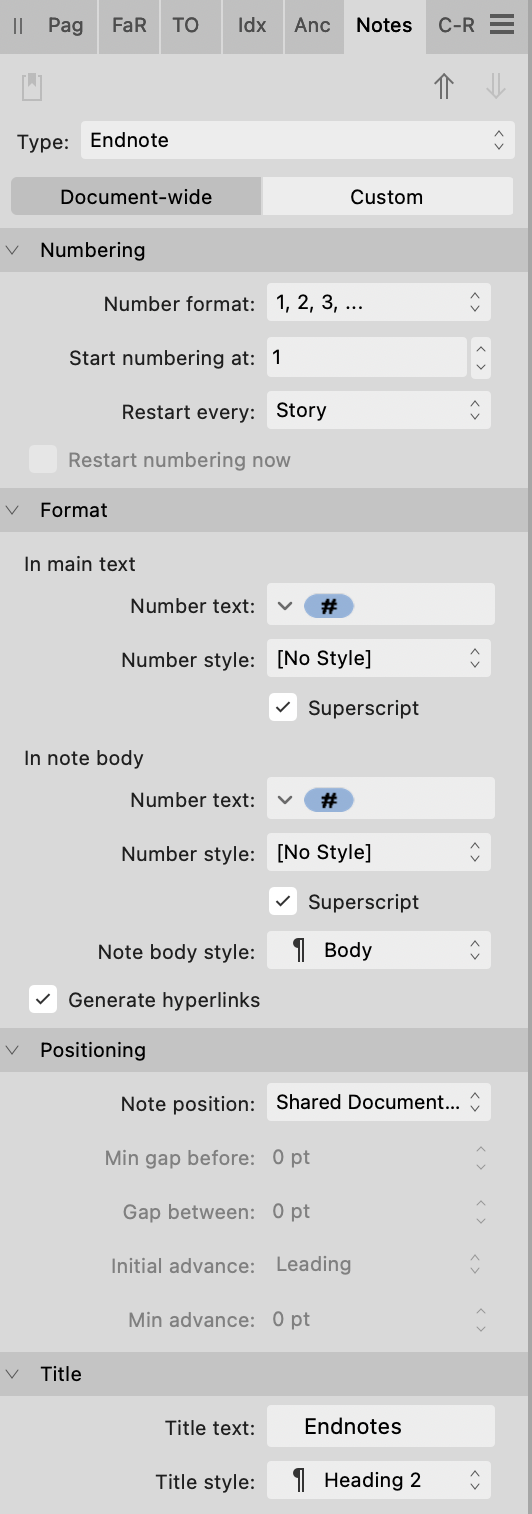Image resolution: width=532 pixels, height=1514 pixels.
Task: Open the panel hamburger menu
Action: pos(502,25)
